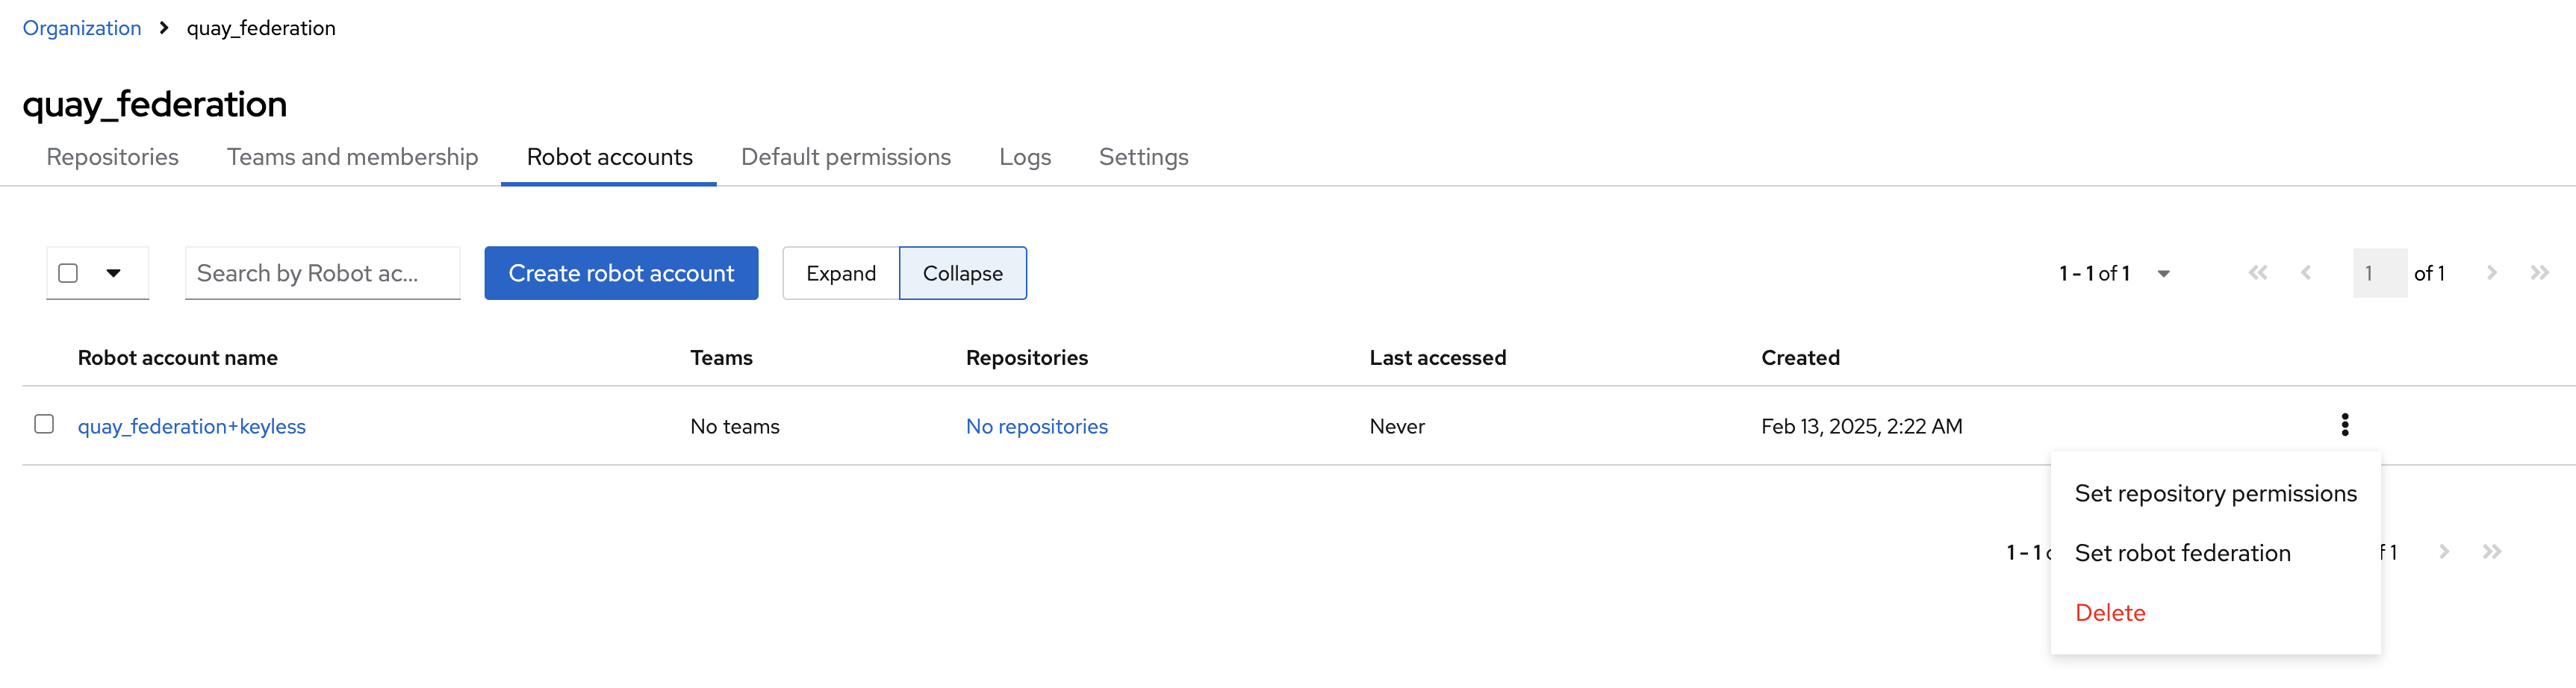Screen dimensions: 2576x688
Task: Click the bottom pagination next page arrow
Action: (x=2443, y=552)
